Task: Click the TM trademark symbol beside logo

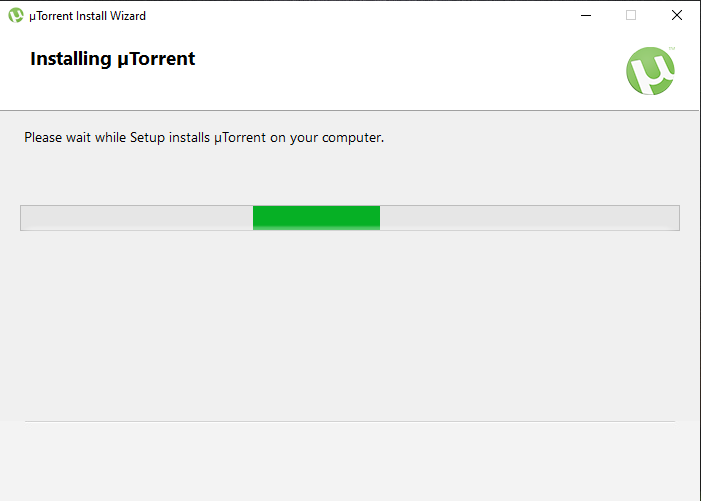Action: click(x=671, y=48)
